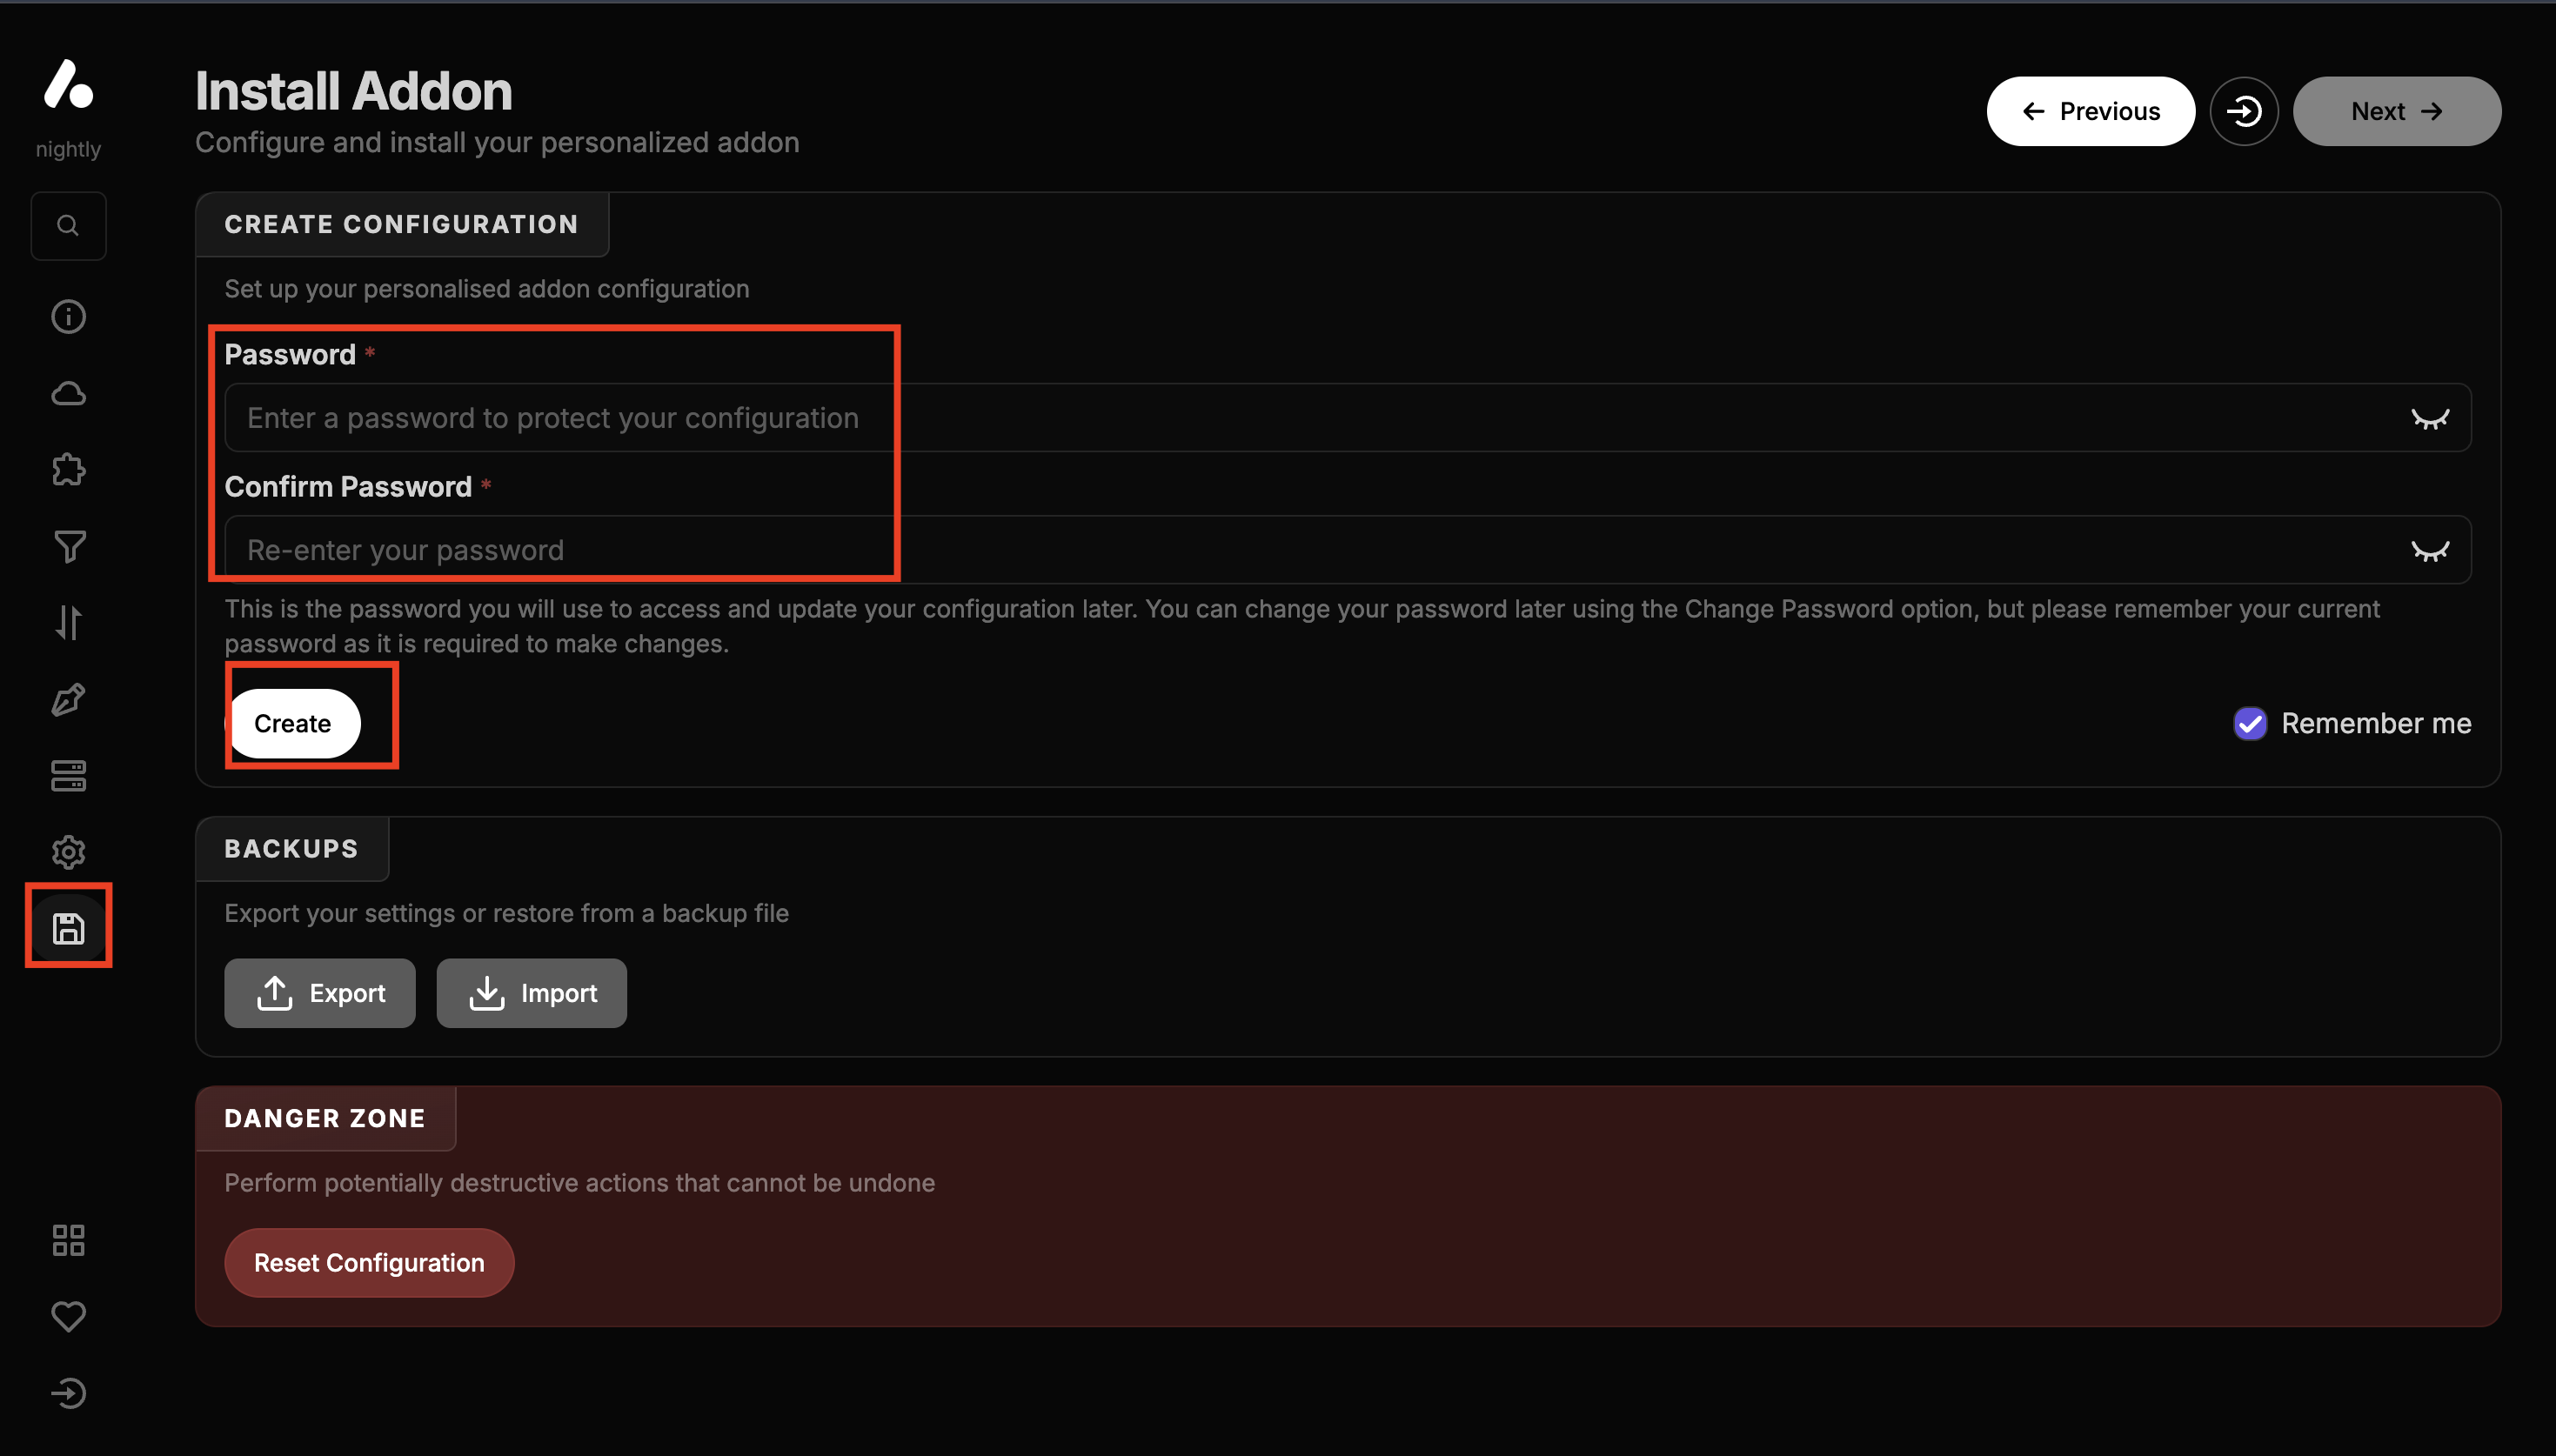
Task: Click the sidebar bottom login arrow icon
Action: pyautogui.click(x=68, y=1393)
